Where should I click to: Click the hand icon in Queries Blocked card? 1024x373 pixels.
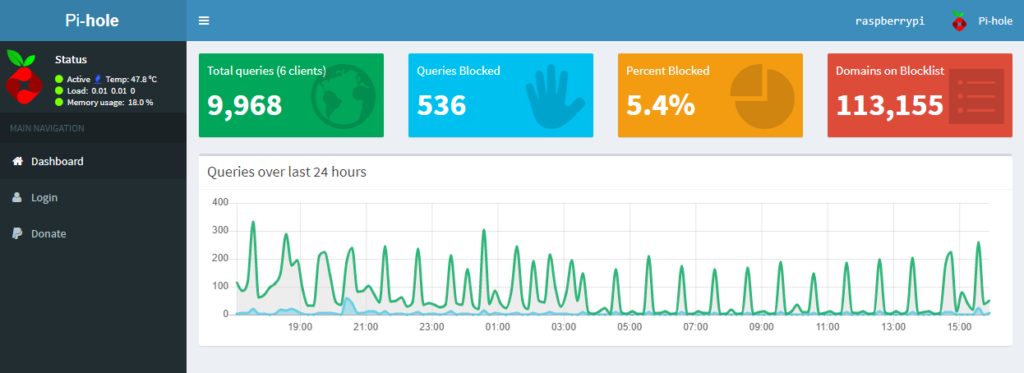pyautogui.click(x=555, y=96)
